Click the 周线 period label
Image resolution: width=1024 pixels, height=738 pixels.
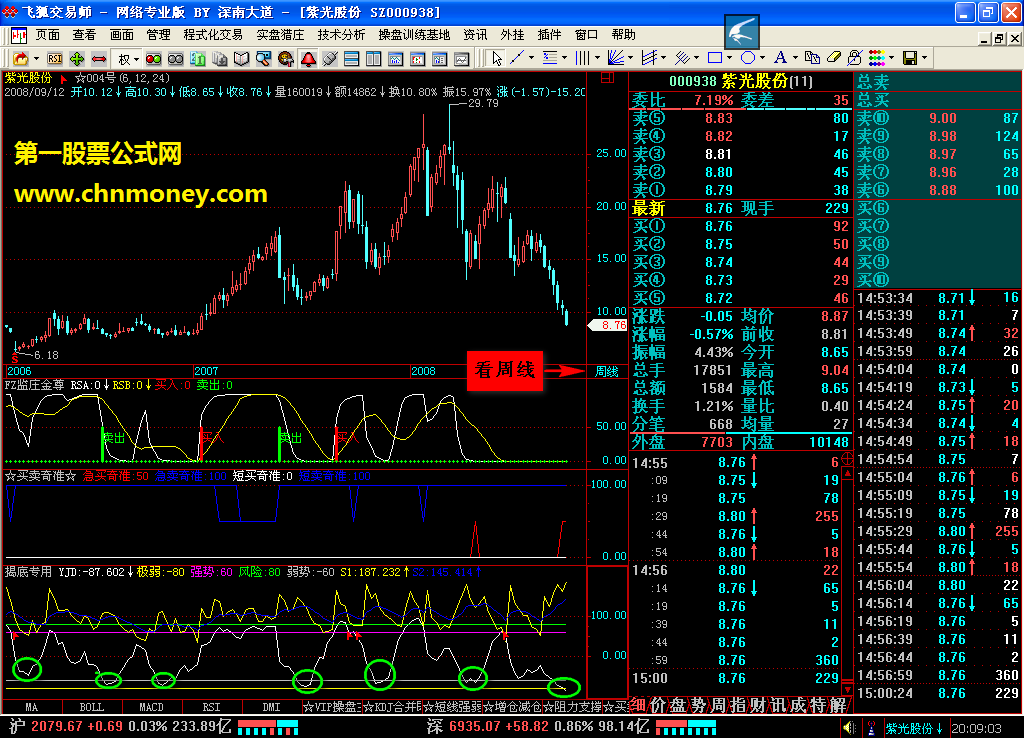coord(607,372)
